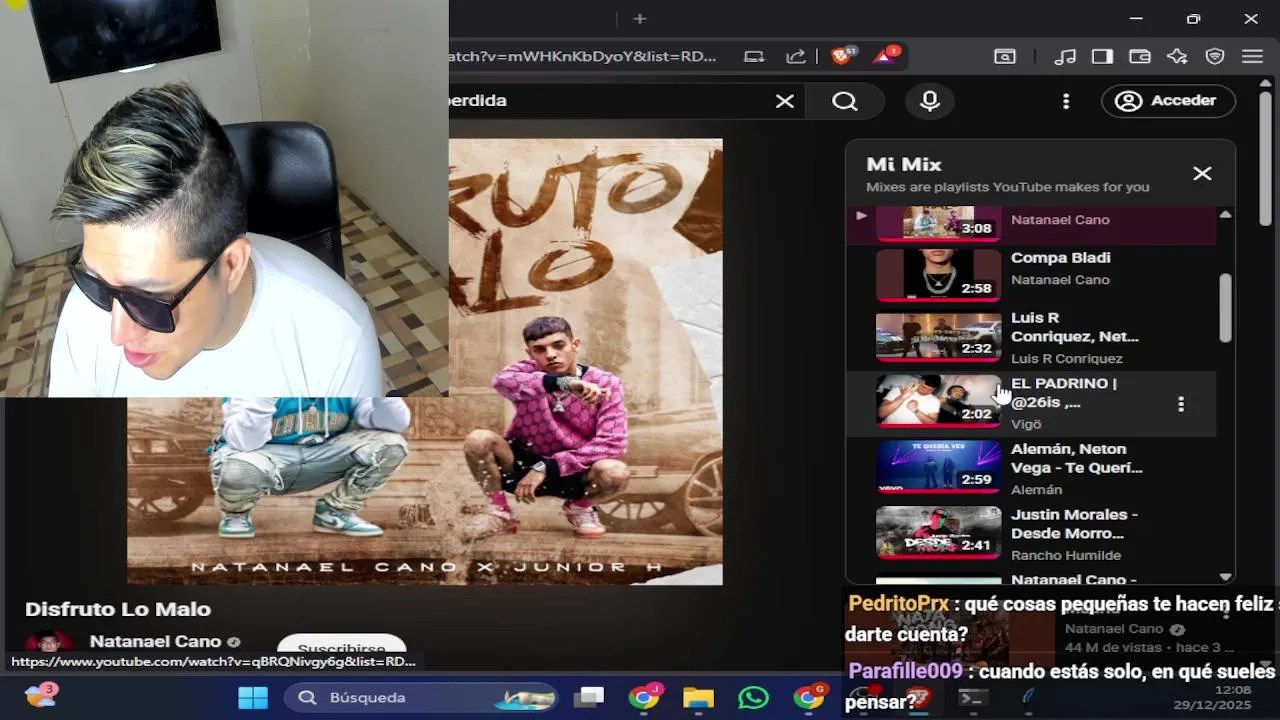The width and height of the screenshot is (1280, 720).
Task: Click the tab search icon in toolbar
Action: point(1005,56)
